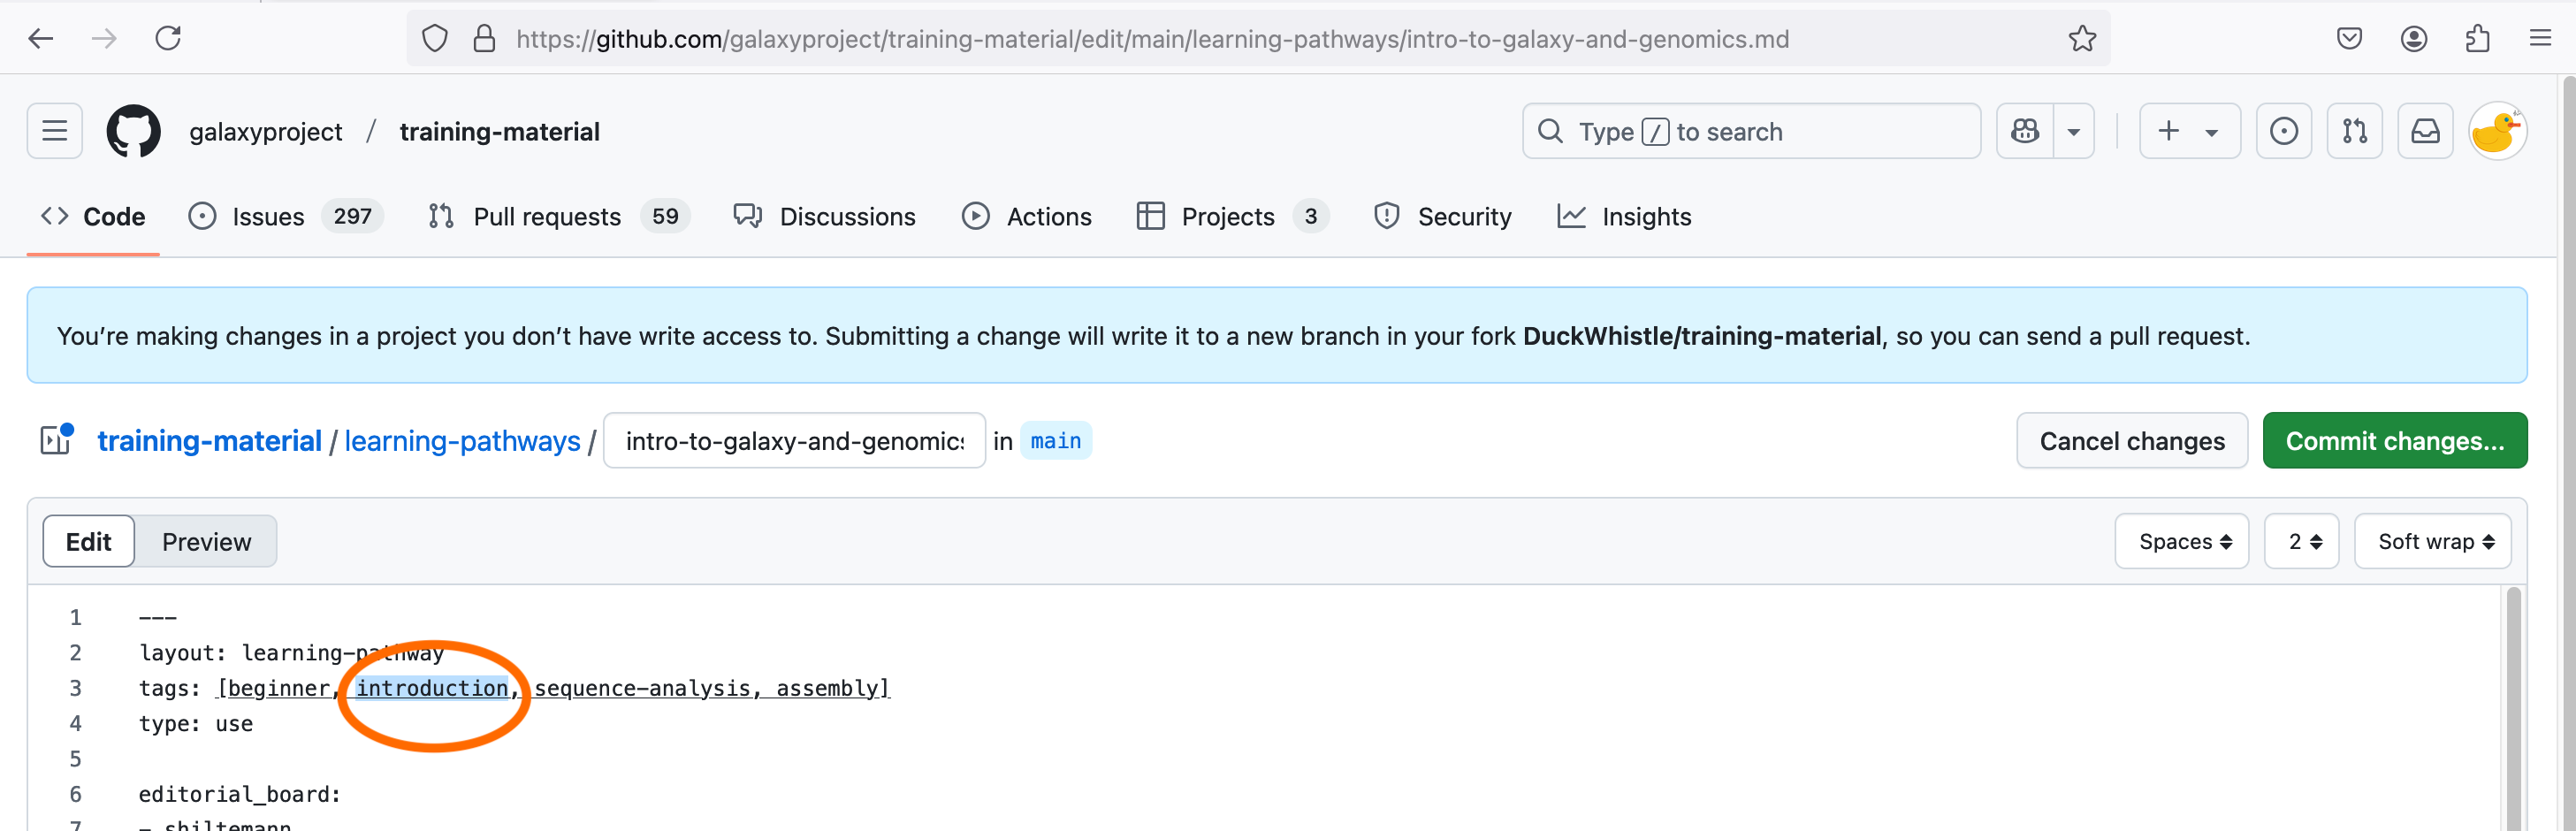
Task: Open GitHub global navigation menu
Action: (x=55, y=131)
